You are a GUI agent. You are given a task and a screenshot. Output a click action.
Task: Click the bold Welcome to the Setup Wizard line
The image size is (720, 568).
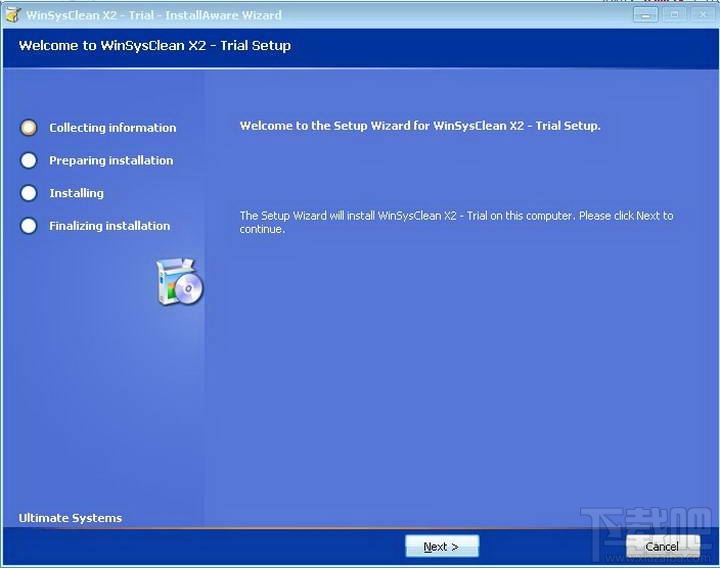coord(420,126)
